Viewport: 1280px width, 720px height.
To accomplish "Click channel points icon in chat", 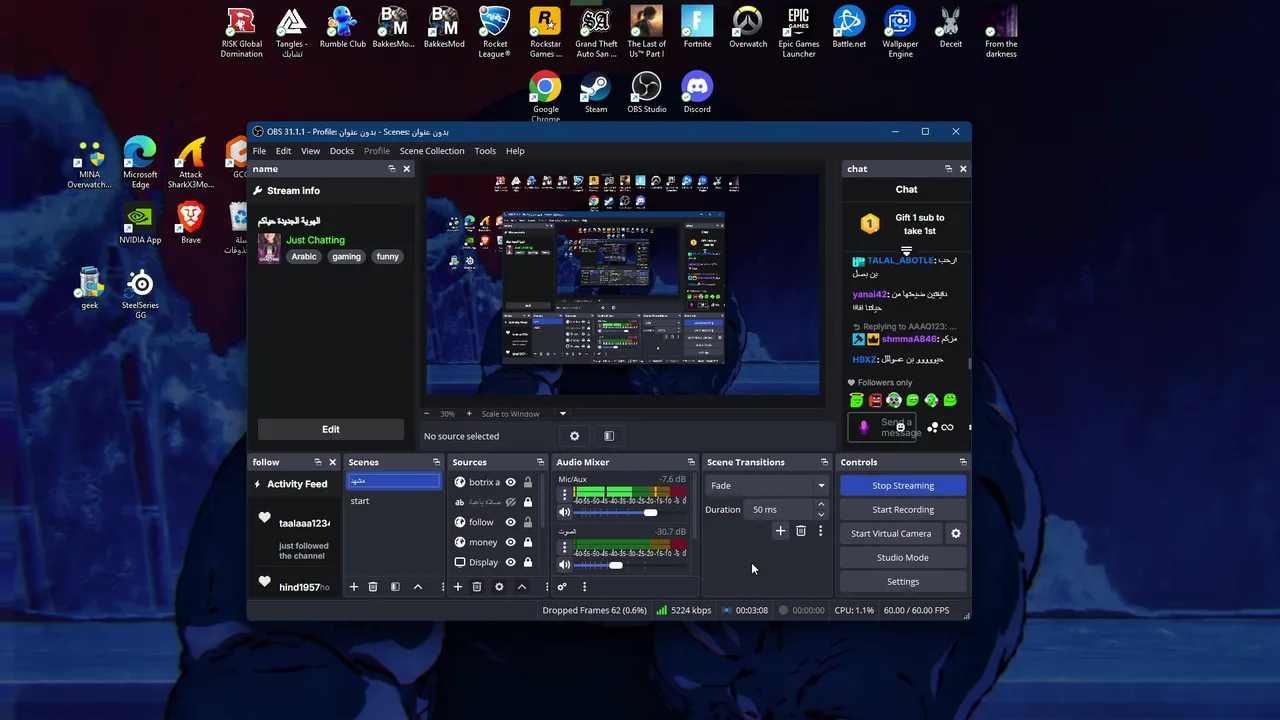I will pyautogui.click(x=932, y=427).
